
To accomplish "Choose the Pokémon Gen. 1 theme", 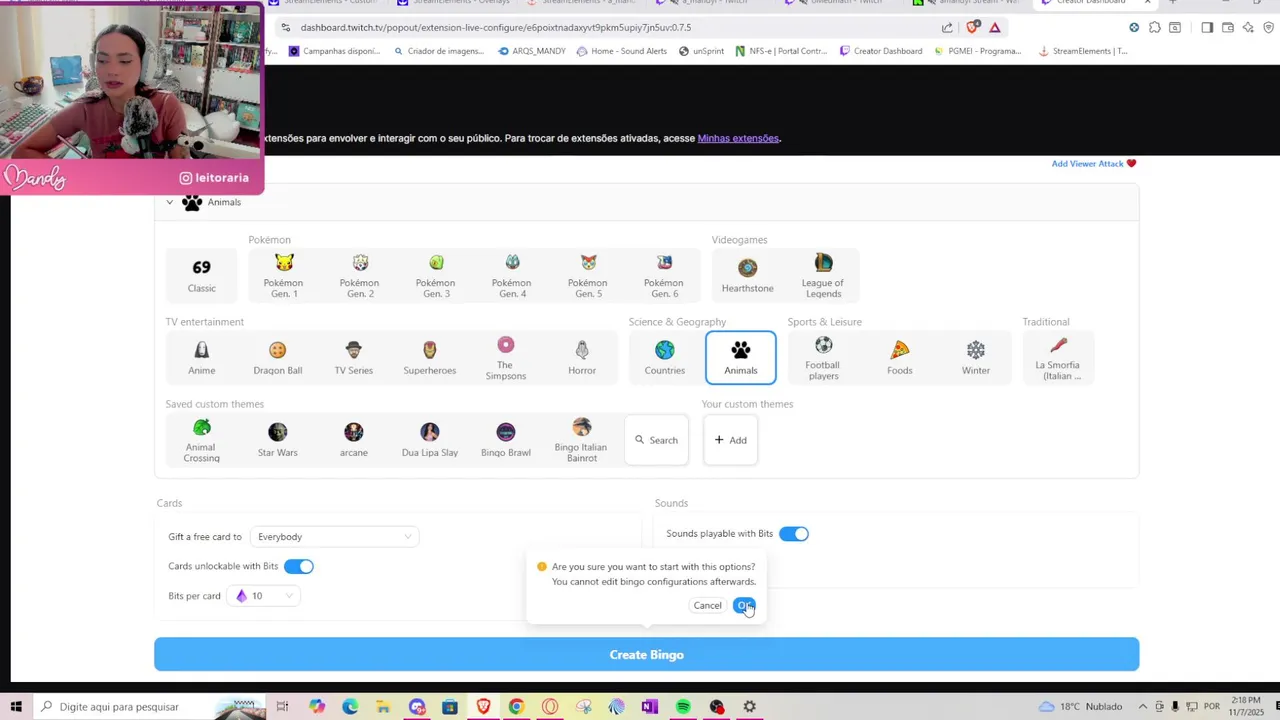I will [x=284, y=275].
